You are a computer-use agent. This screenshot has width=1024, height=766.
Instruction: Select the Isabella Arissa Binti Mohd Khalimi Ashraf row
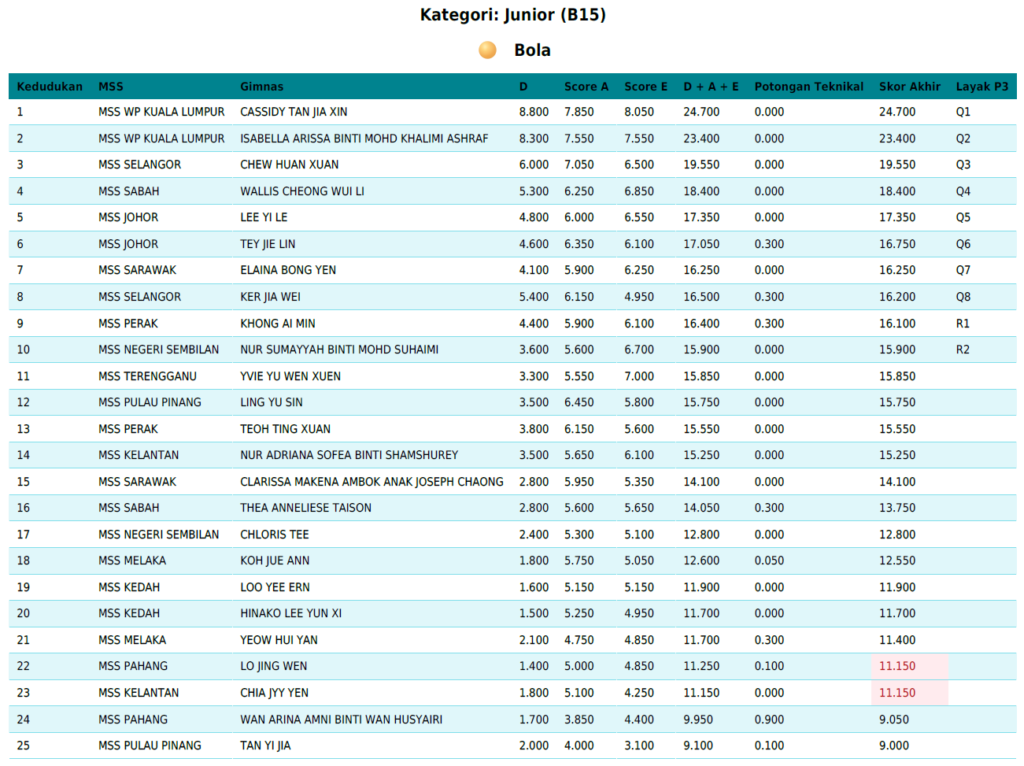pyautogui.click(x=364, y=139)
